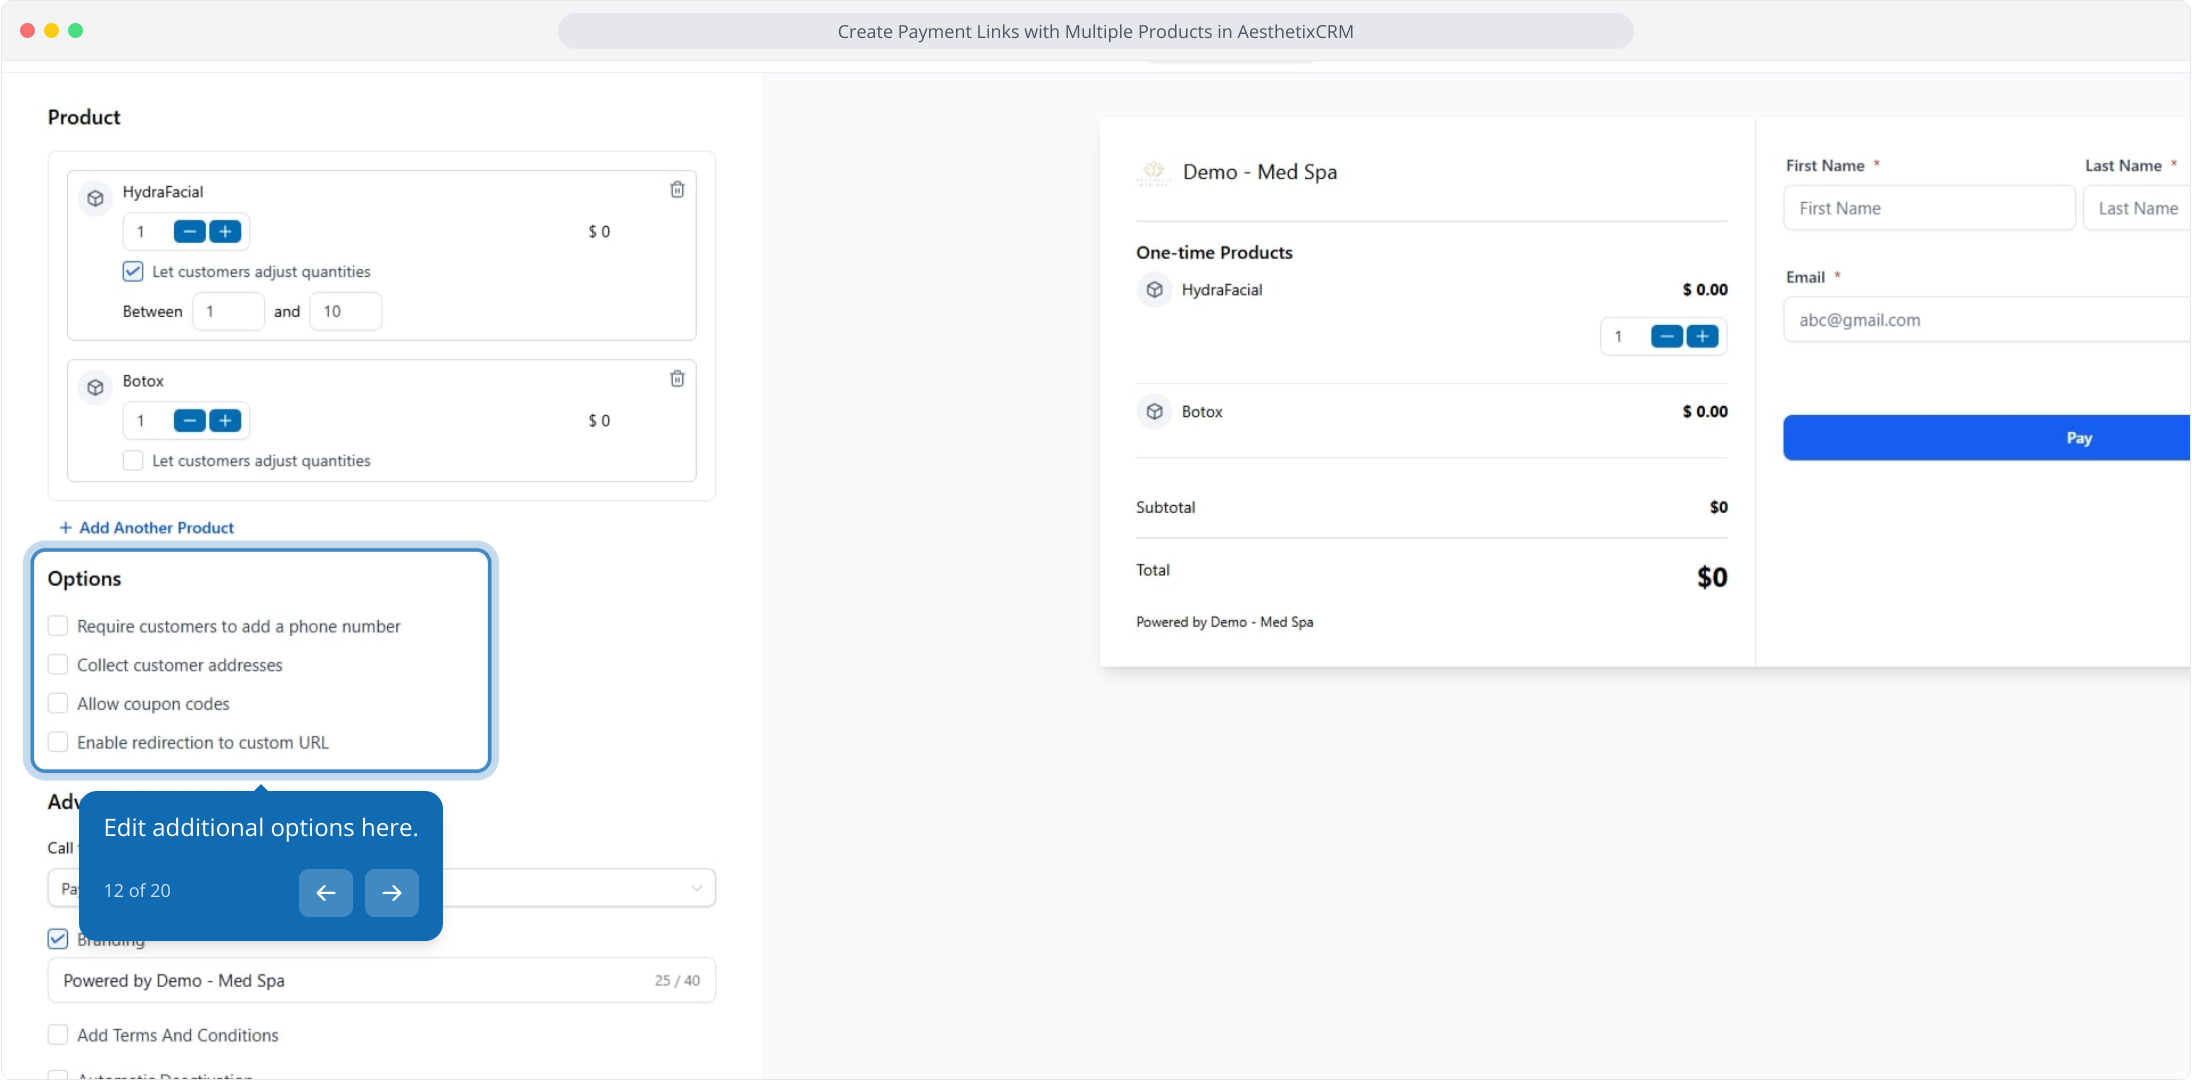Increase HydraFacial quantity in checkout preview
Screen dimensions: 2192x1080
point(1702,337)
